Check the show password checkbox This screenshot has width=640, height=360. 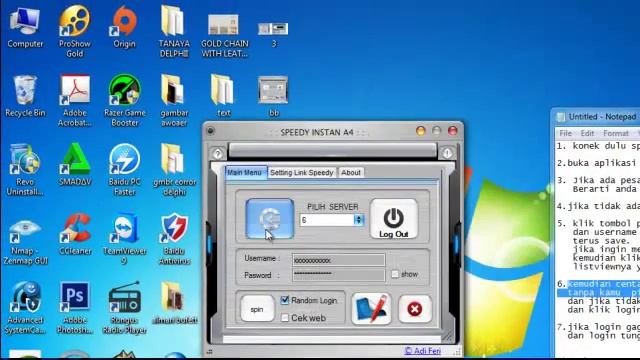click(395, 274)
